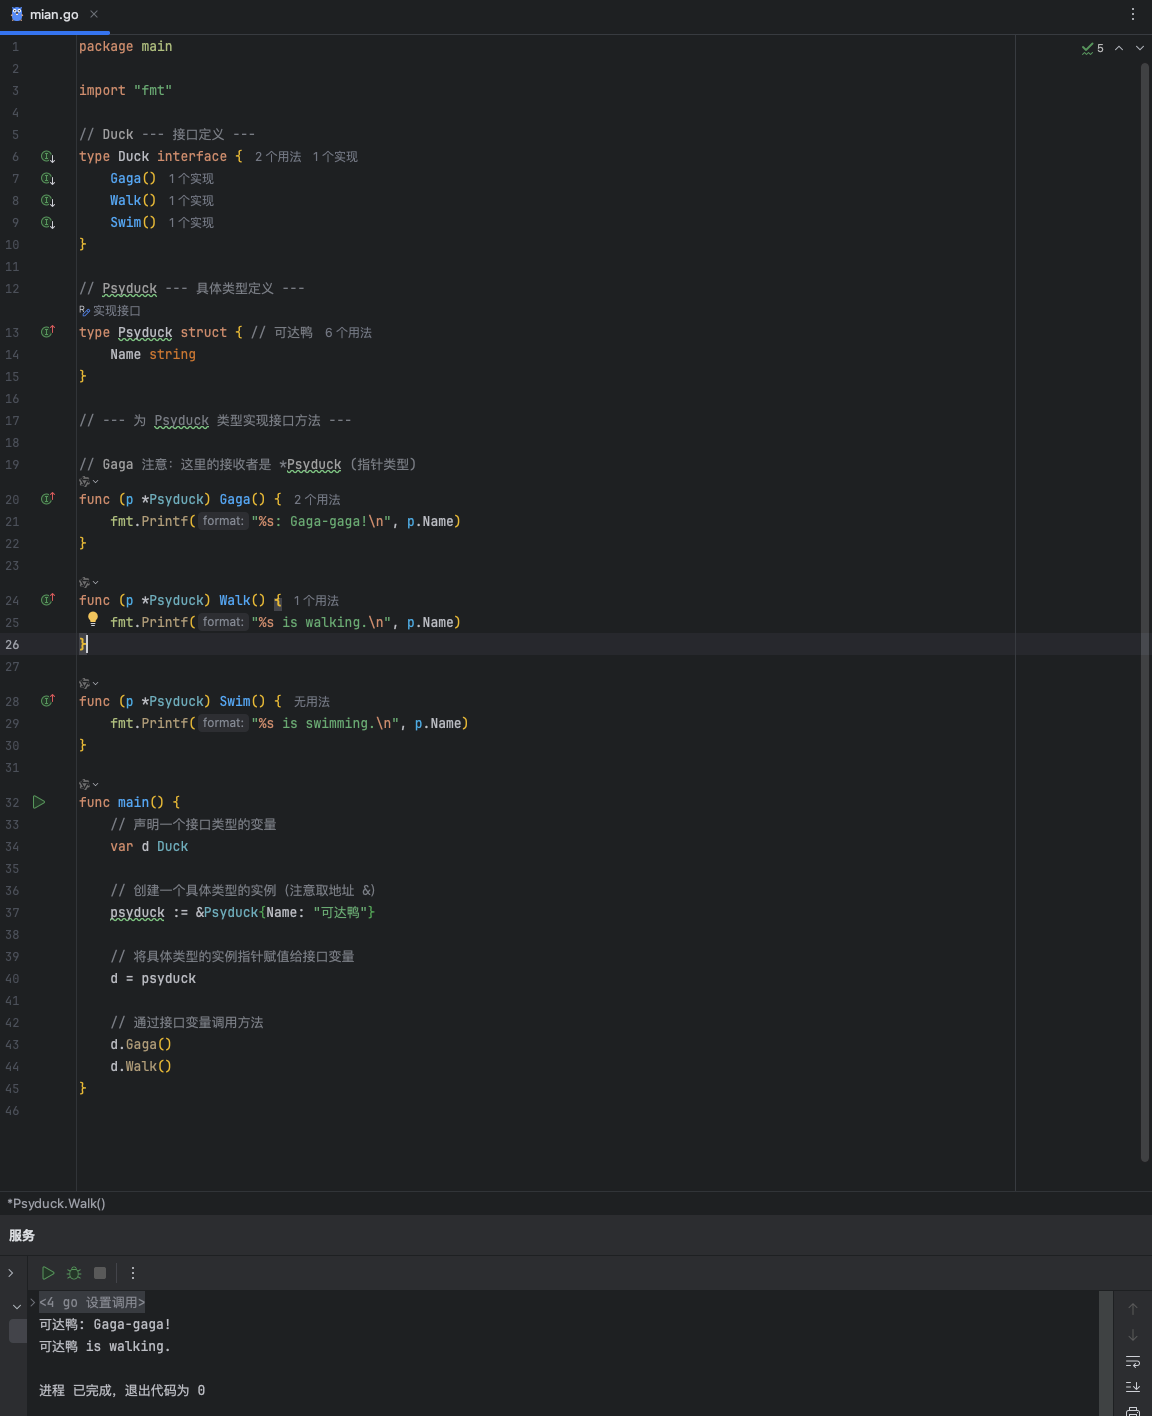The image size is (1152, 1416).
Task: Click implements gutter icon beside Swim method
Action: click(47, 701)
